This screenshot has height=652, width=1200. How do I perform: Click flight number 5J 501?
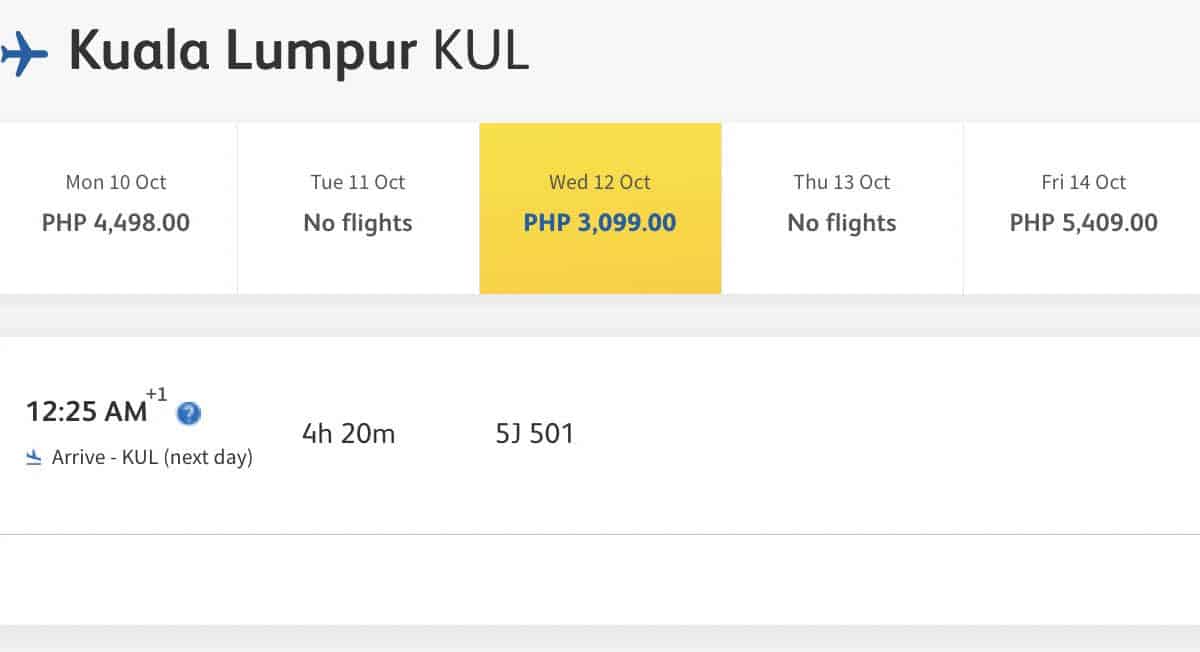click(535, 434)
